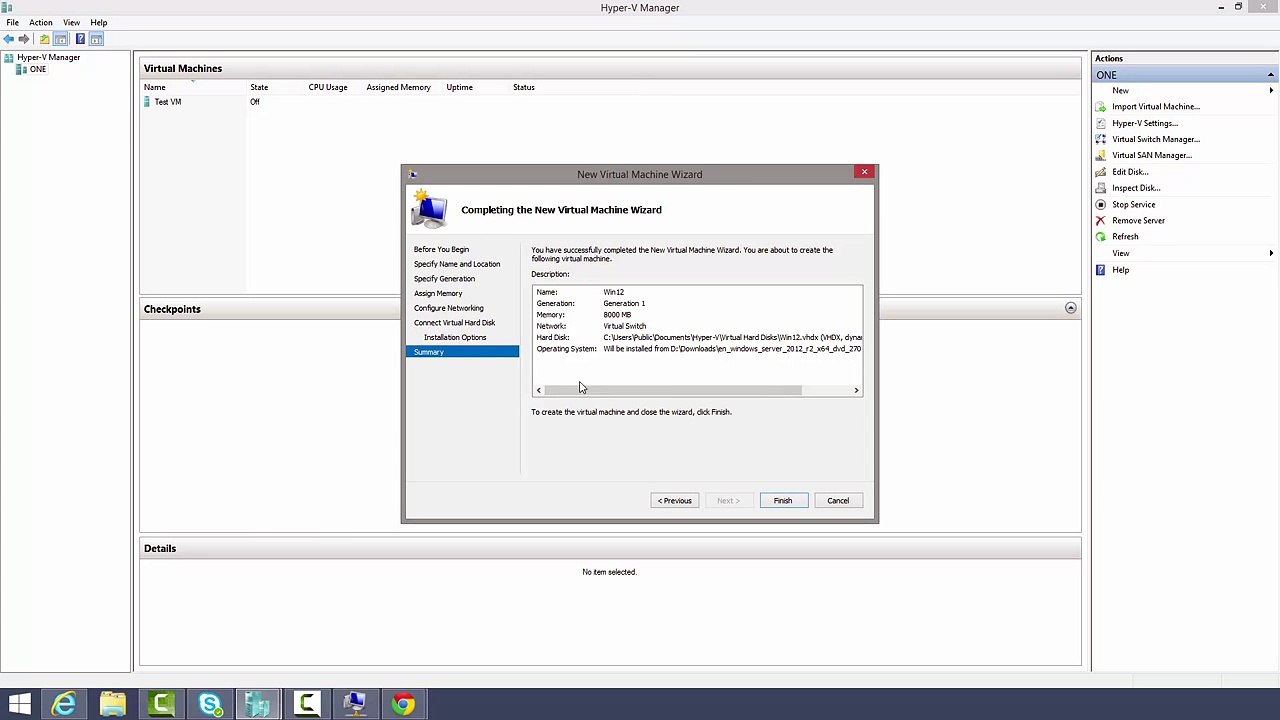Sort by the State column header
This screenshot has width=1280, height=720.
click(259, 87)
